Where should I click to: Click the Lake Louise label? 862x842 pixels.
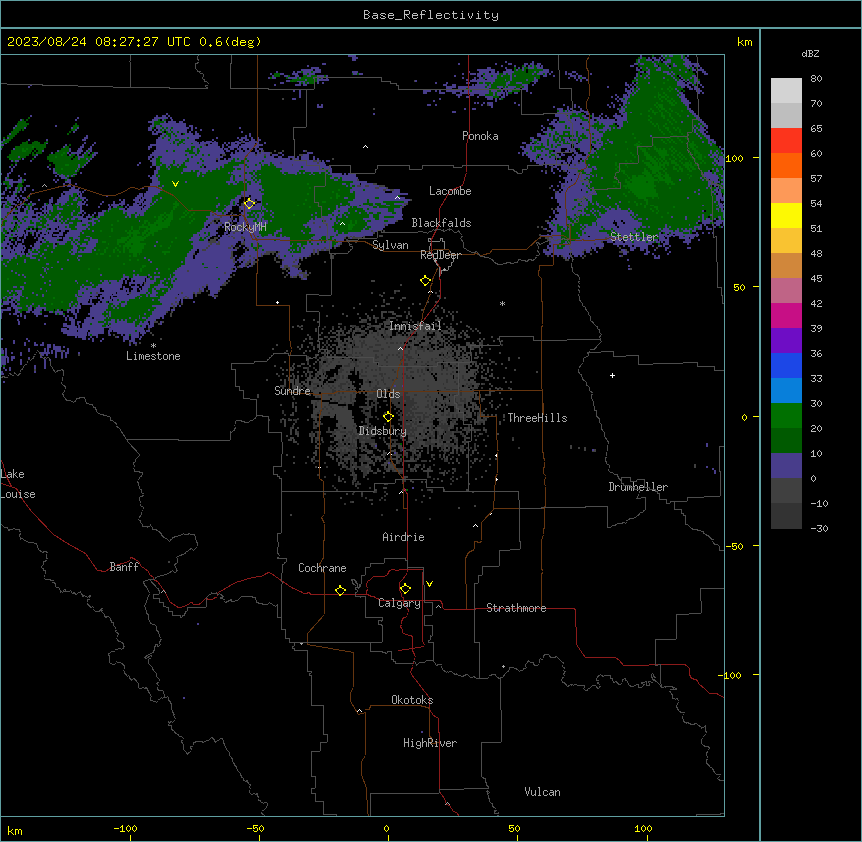pyautogui.click(x=16, y=484)
